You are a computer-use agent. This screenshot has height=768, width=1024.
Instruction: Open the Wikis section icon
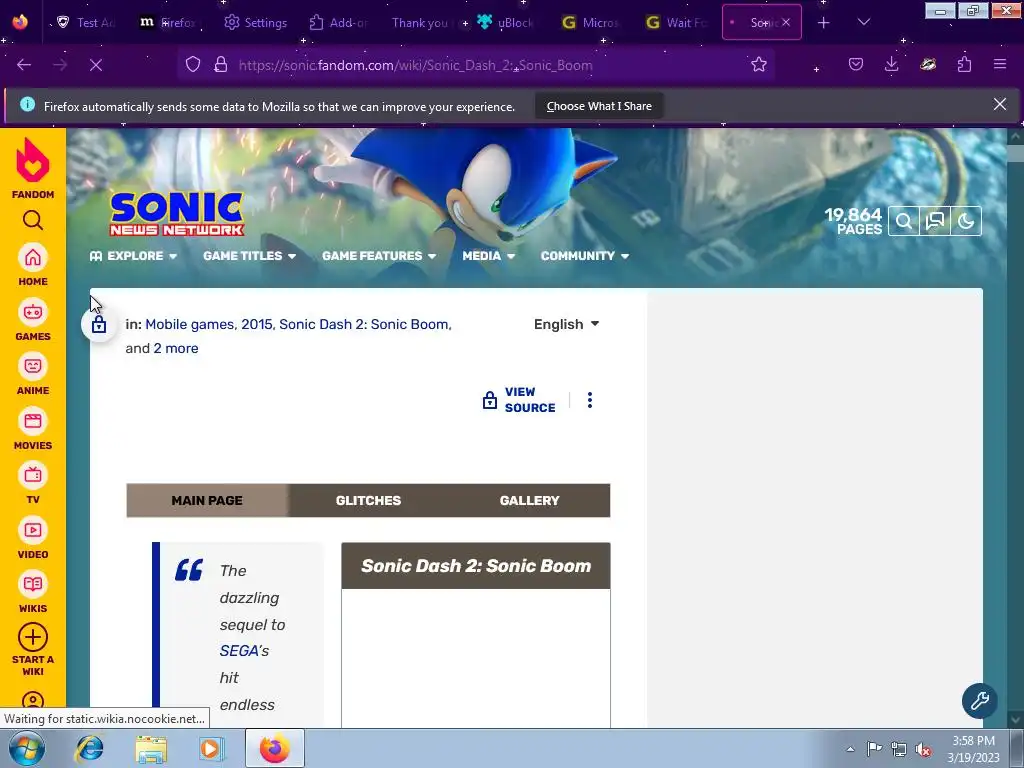pos(33,584)
